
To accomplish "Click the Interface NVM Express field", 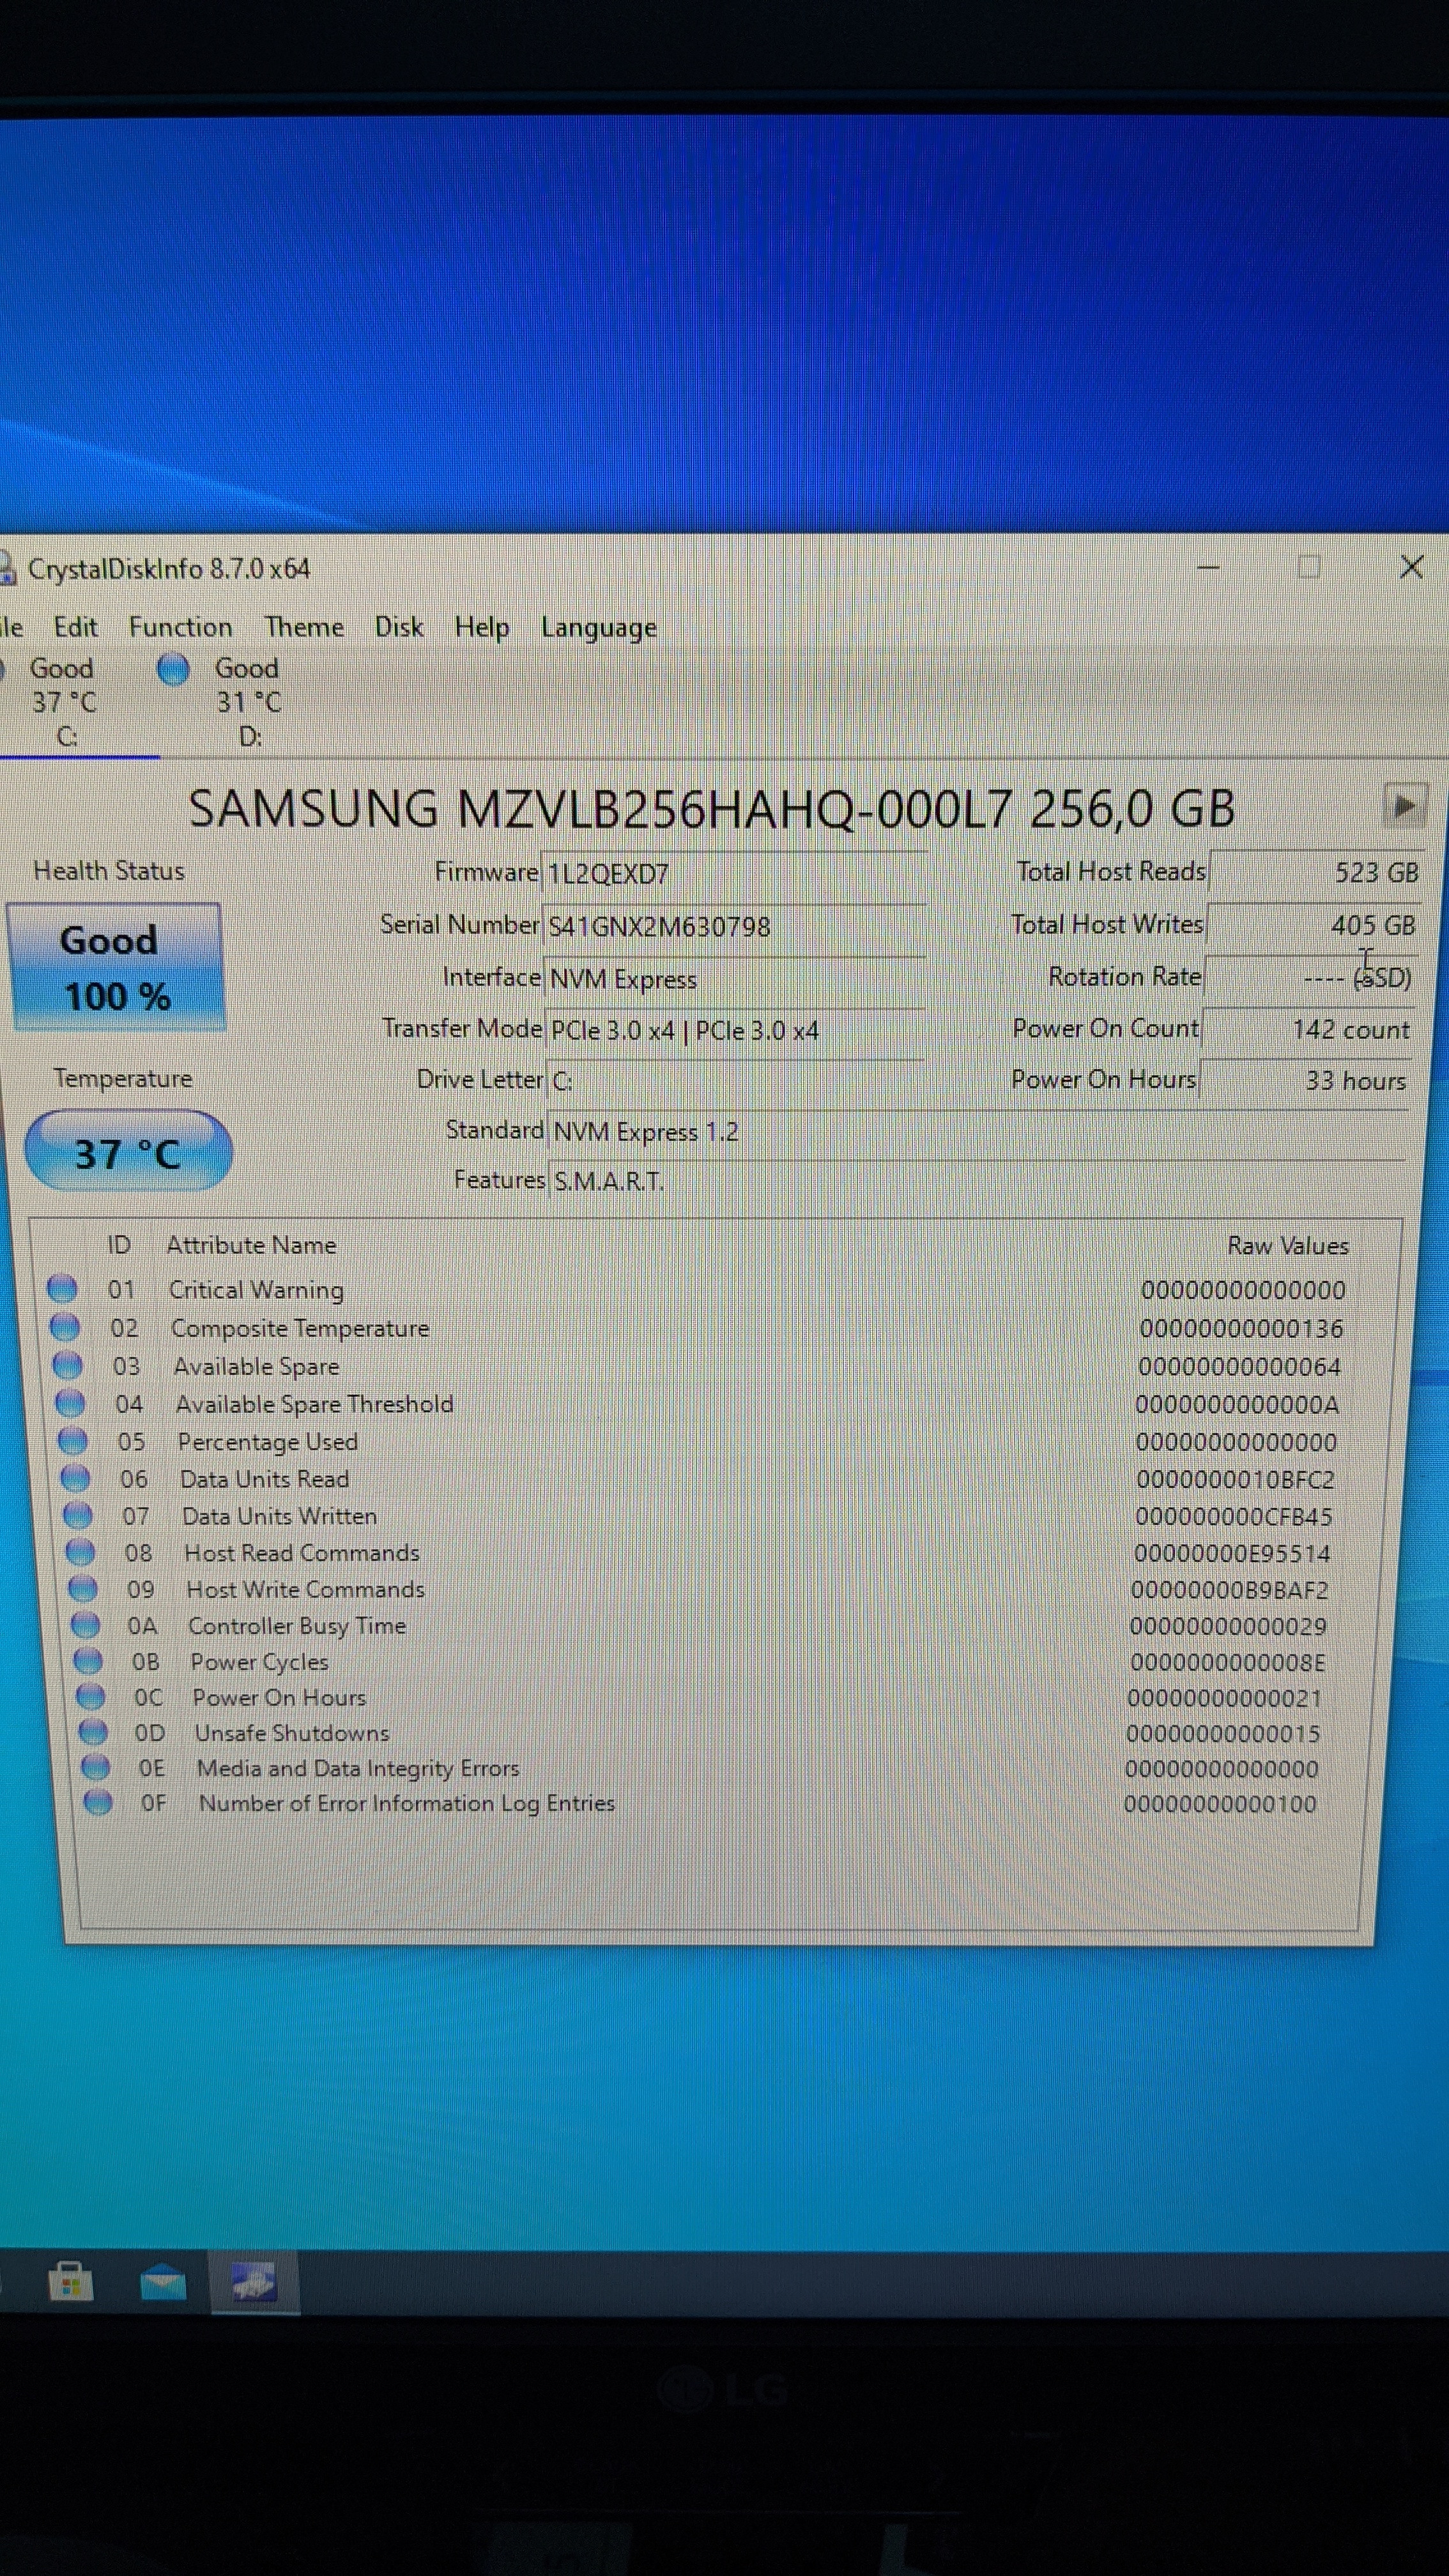I will tap(735, 978).
